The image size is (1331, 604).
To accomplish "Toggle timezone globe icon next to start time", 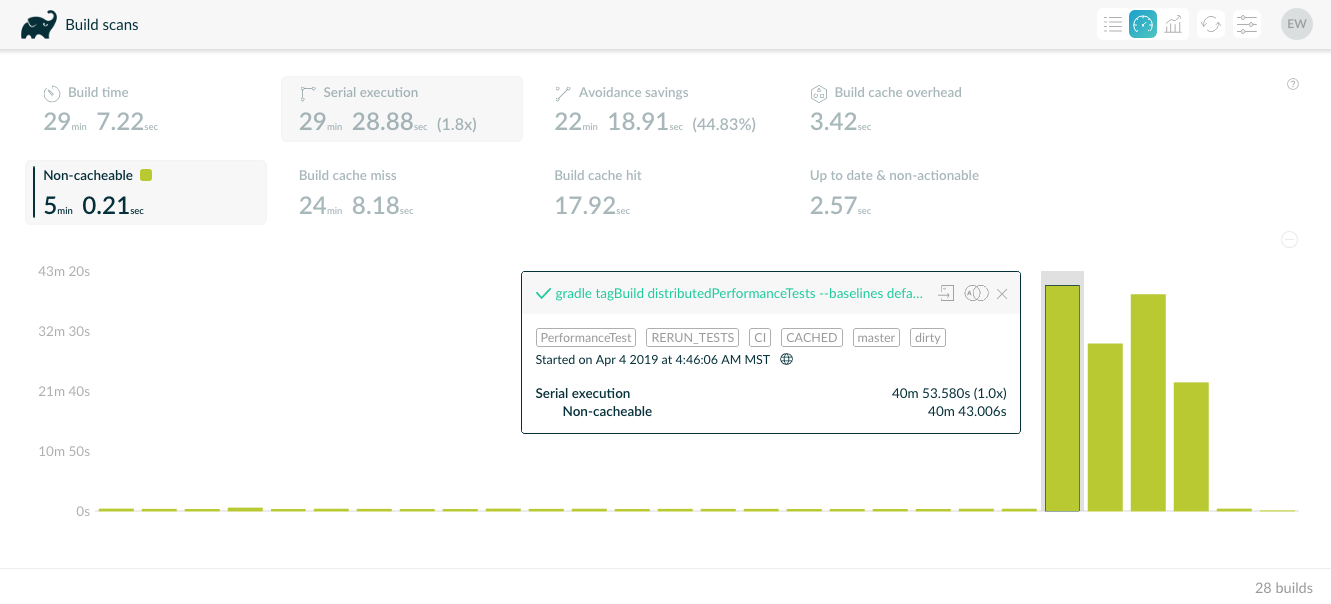I will [786, 359].
